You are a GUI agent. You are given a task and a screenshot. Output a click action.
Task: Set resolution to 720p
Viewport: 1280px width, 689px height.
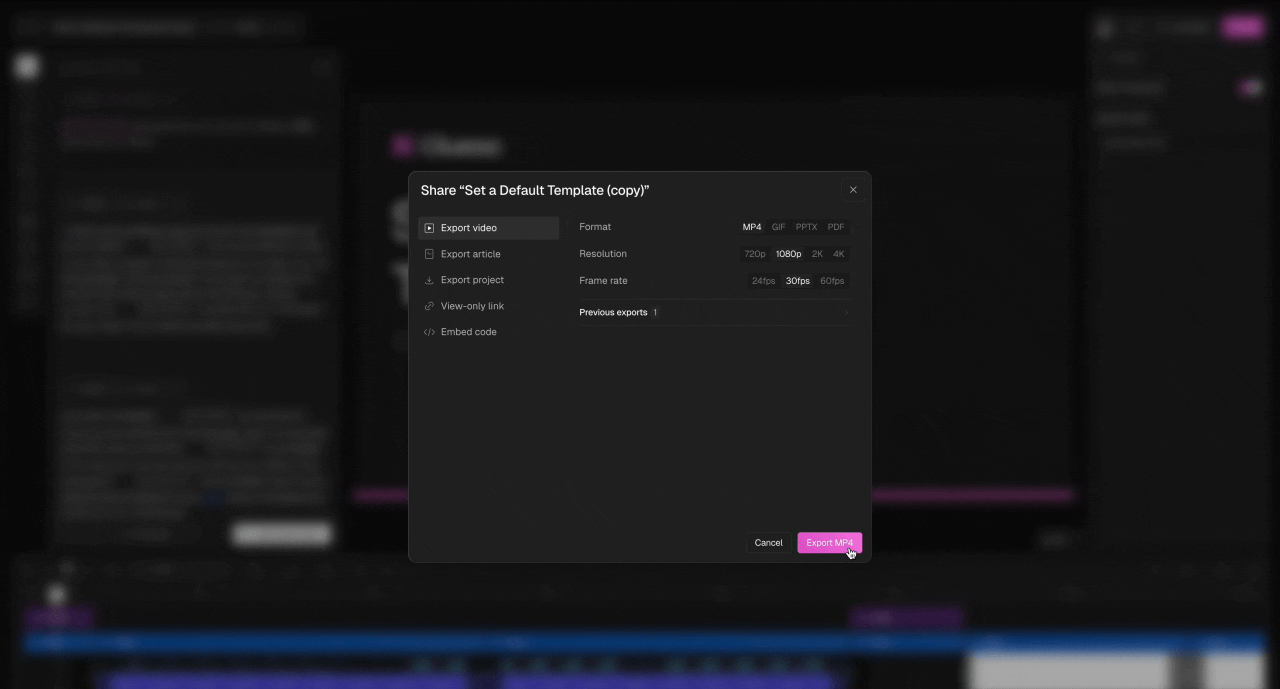click(755, 254)
